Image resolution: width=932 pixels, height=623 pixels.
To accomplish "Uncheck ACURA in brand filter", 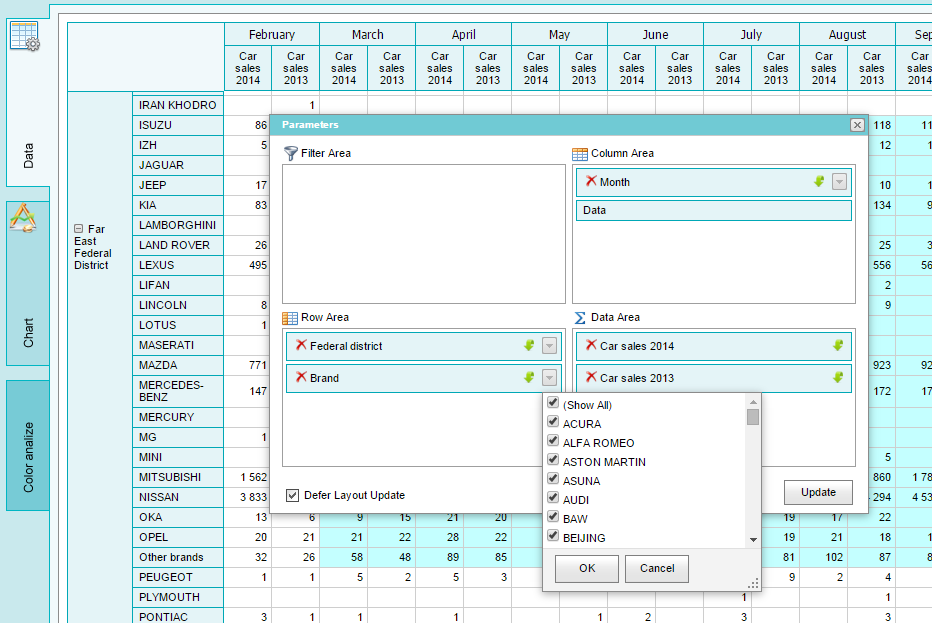I will pos(553,422).
